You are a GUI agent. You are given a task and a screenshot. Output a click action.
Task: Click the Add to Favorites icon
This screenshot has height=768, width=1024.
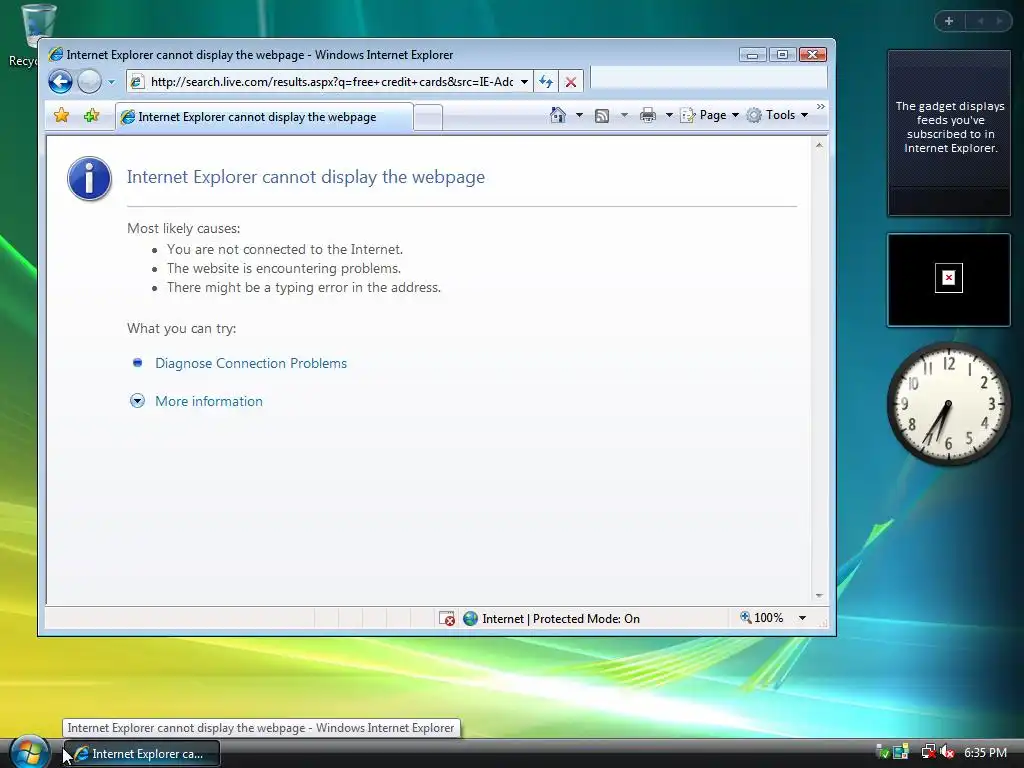pyautogui.click(x=91, y=116)
